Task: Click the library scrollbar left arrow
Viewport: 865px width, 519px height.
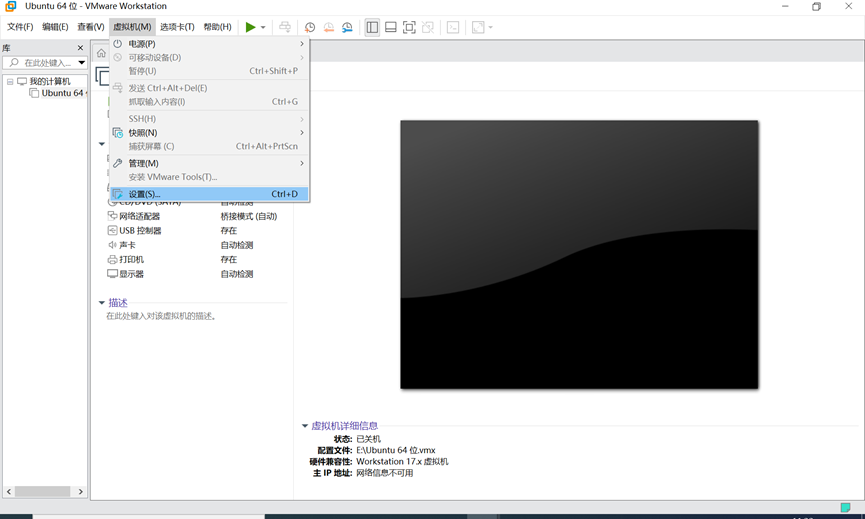Action: click(x=9, y=491)
